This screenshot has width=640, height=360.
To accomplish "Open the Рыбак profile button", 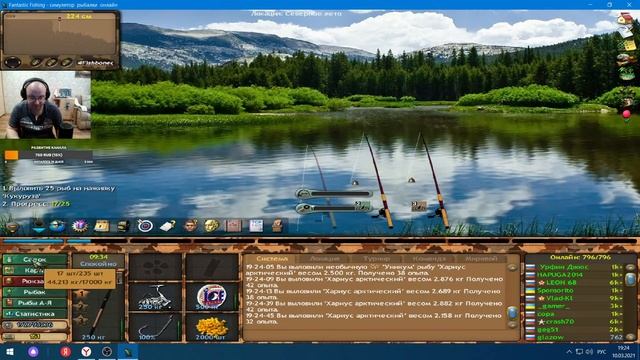I will pyautogui.click(x=35, y=292).
